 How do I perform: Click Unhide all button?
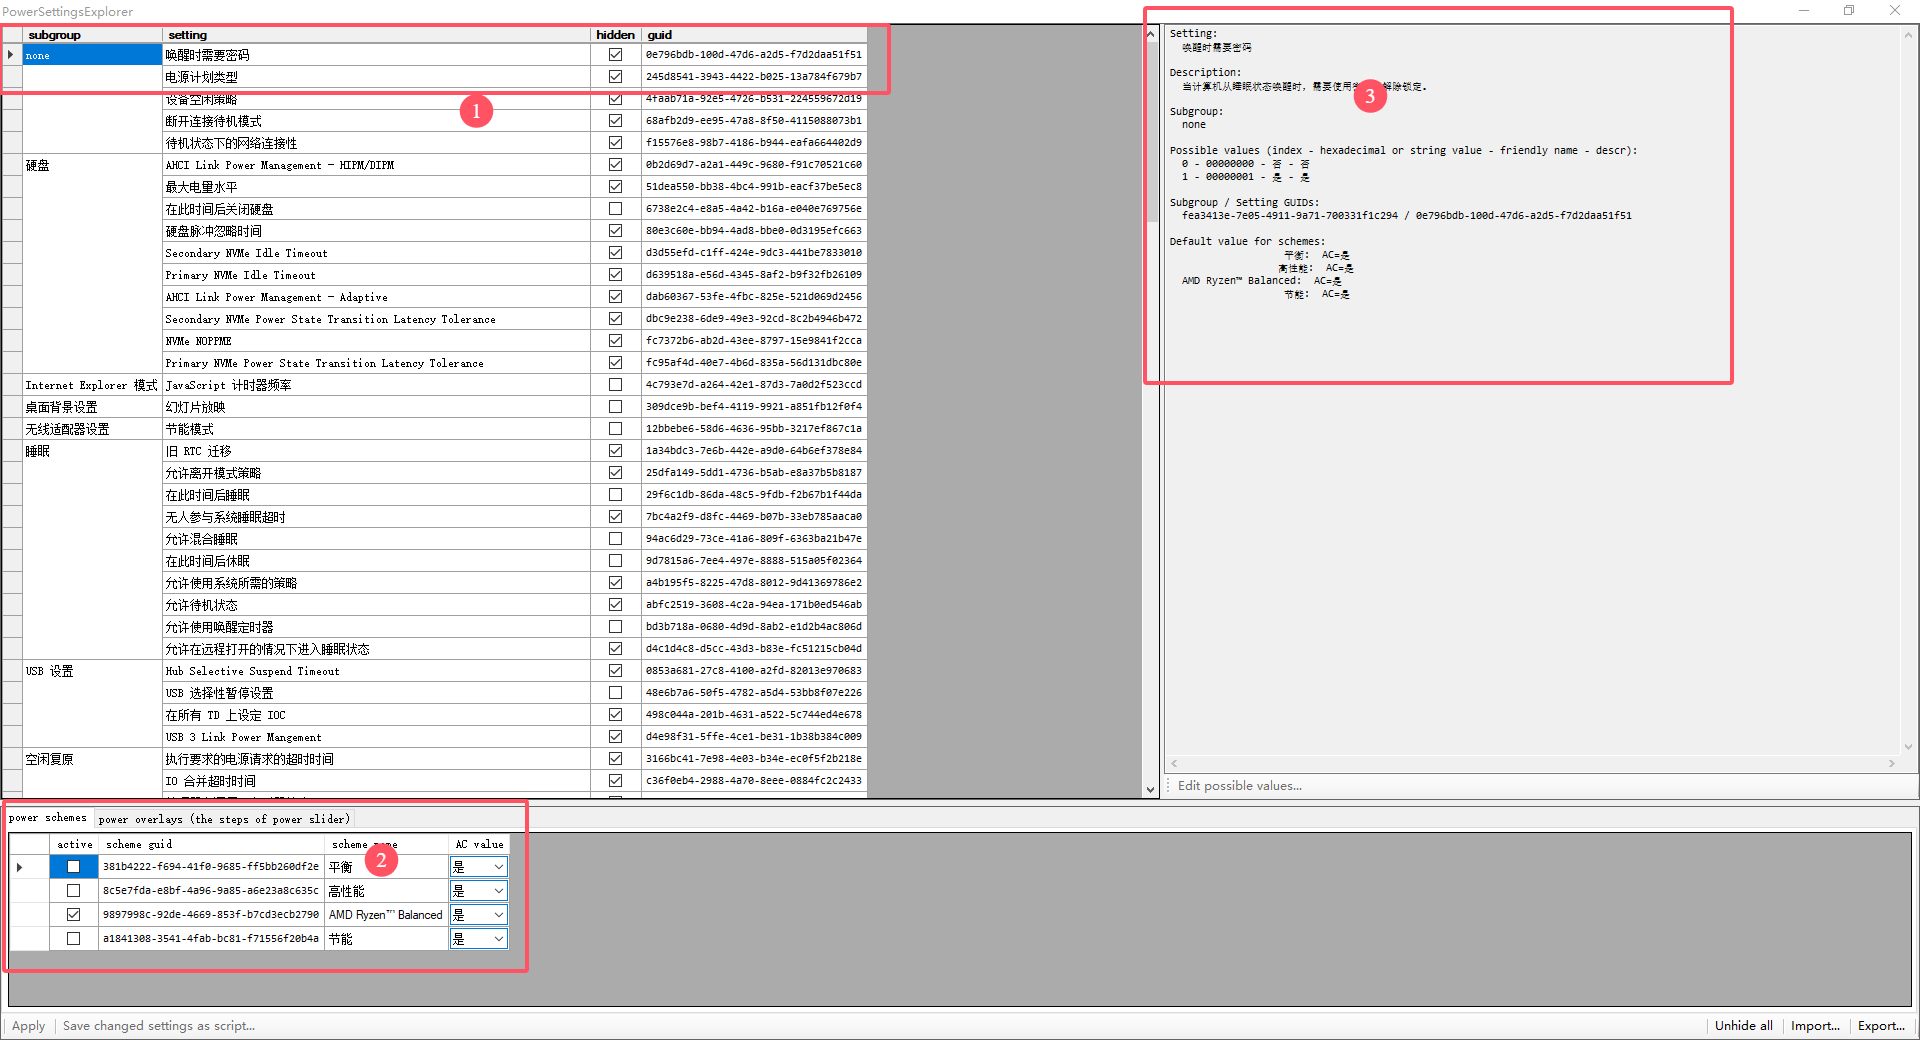[1743, 1026]
